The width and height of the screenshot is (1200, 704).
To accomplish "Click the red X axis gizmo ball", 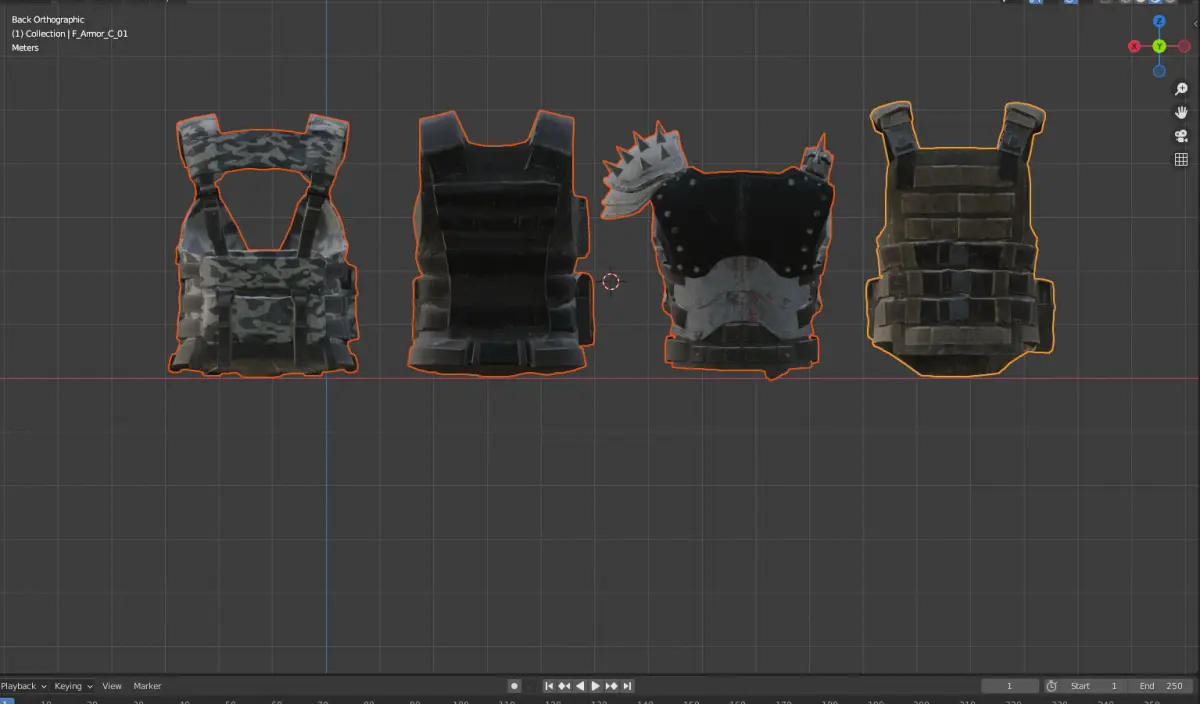I will 1134,46.
